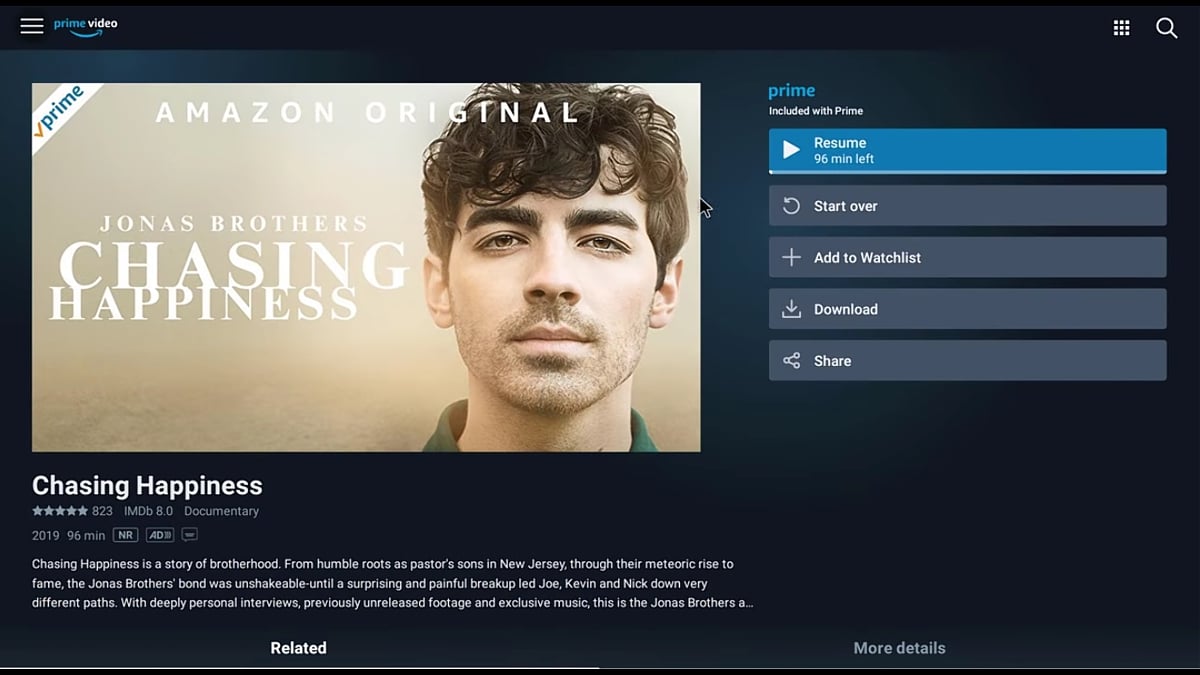This screenshot has width=1200, height=675.
Task: Click the Resume 96 min left button
Action: tap(967, 151)
